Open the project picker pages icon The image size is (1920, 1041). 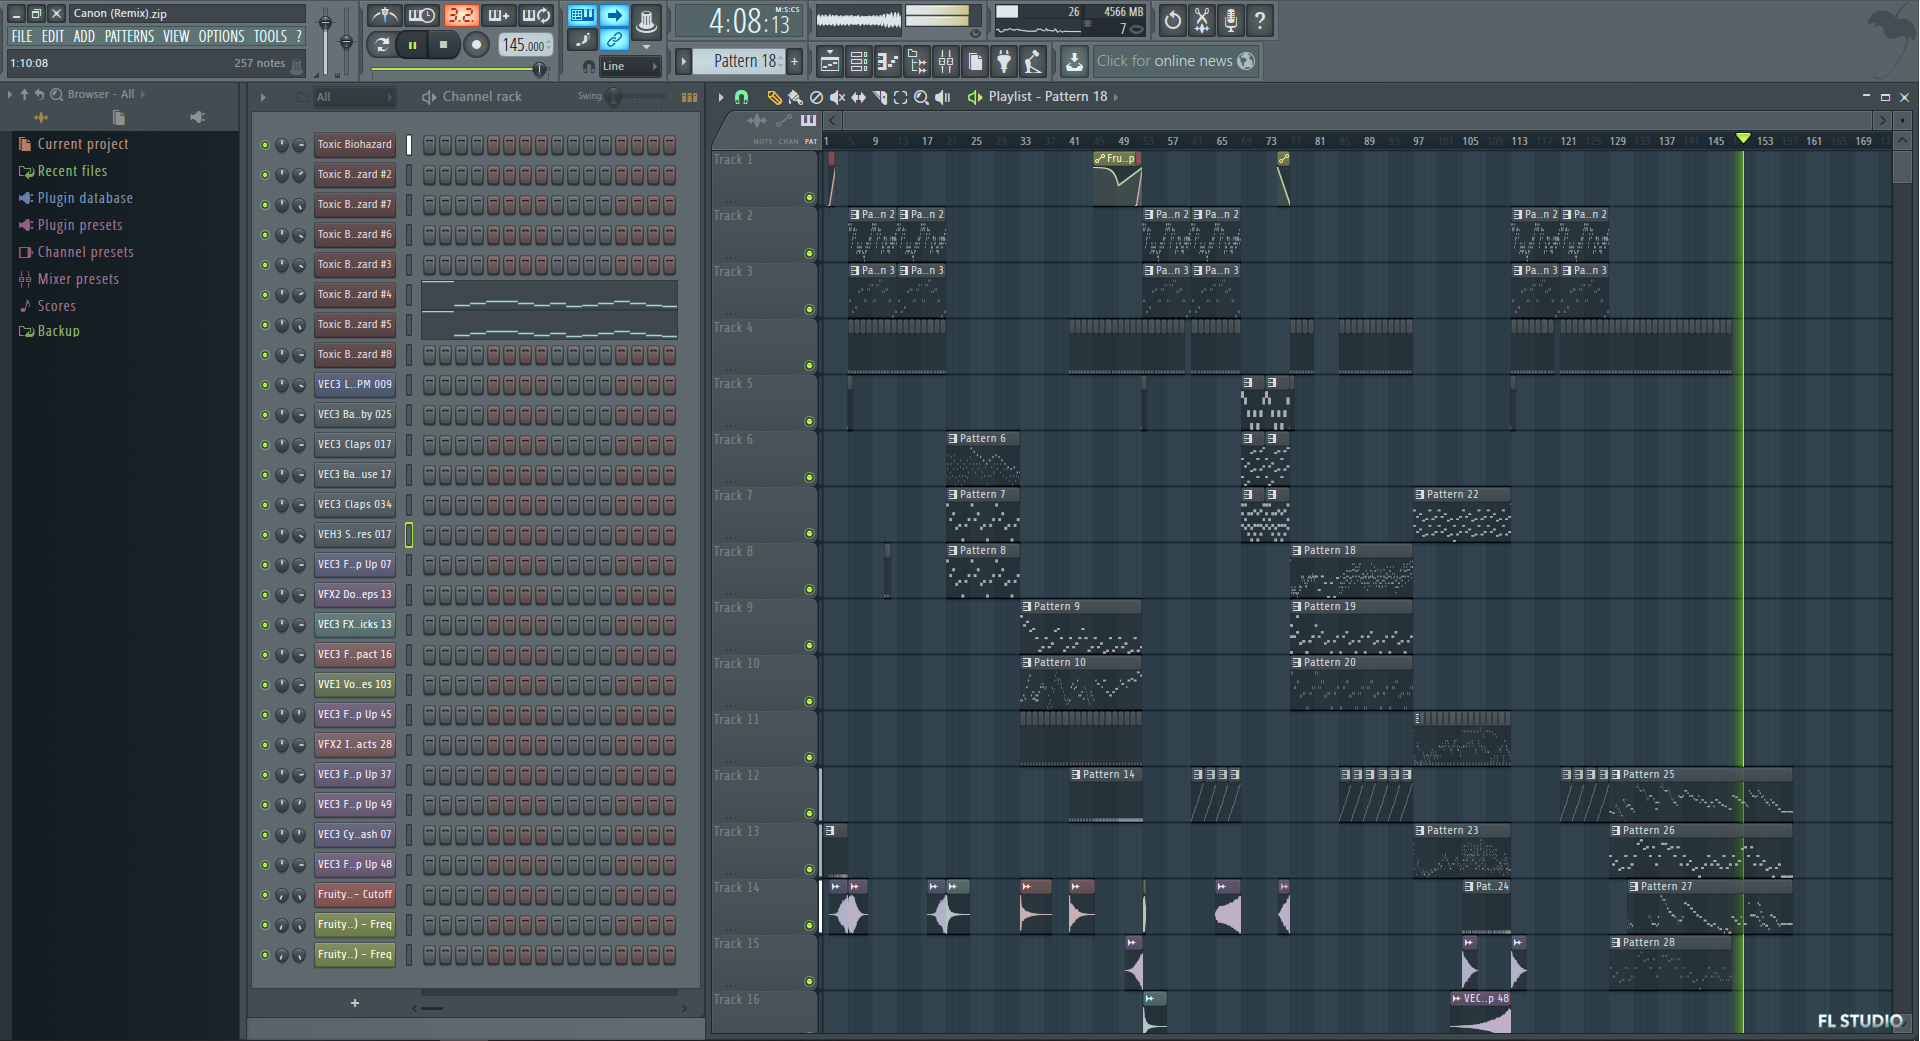(x=975, y=62)
